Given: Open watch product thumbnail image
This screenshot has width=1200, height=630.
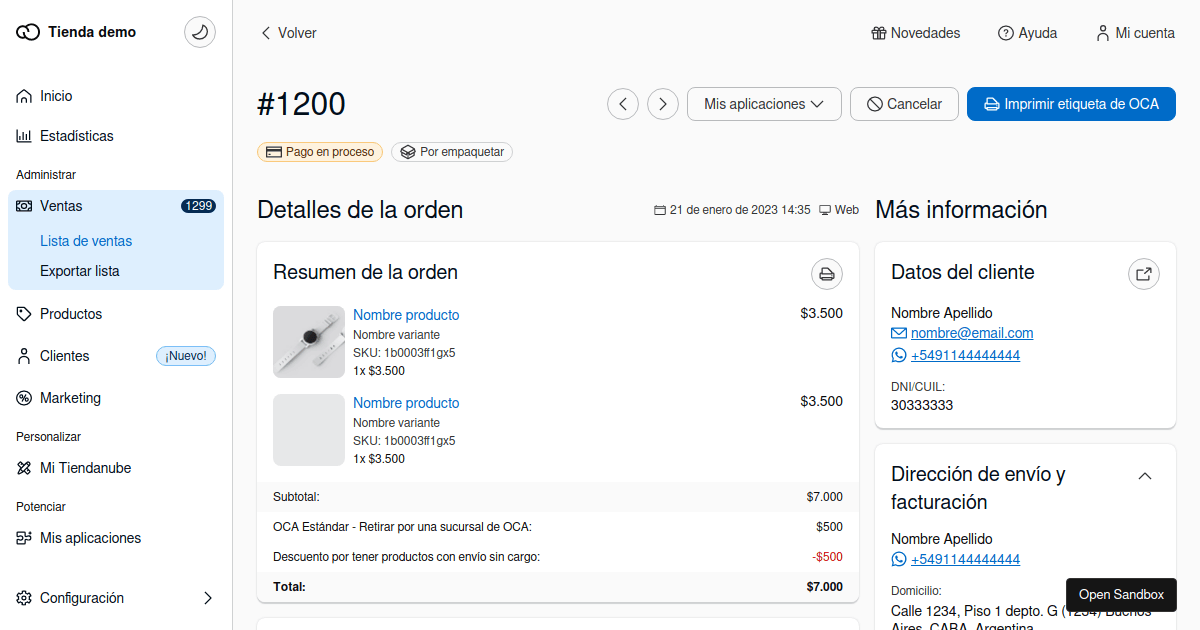Looking at the screenshot, I should click(x=309, y=342).
